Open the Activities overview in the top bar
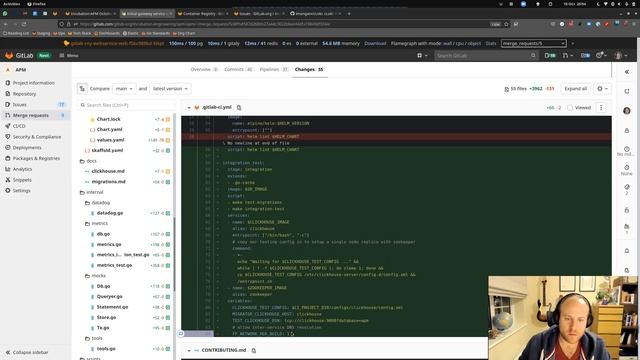 [x=11, y=4]
